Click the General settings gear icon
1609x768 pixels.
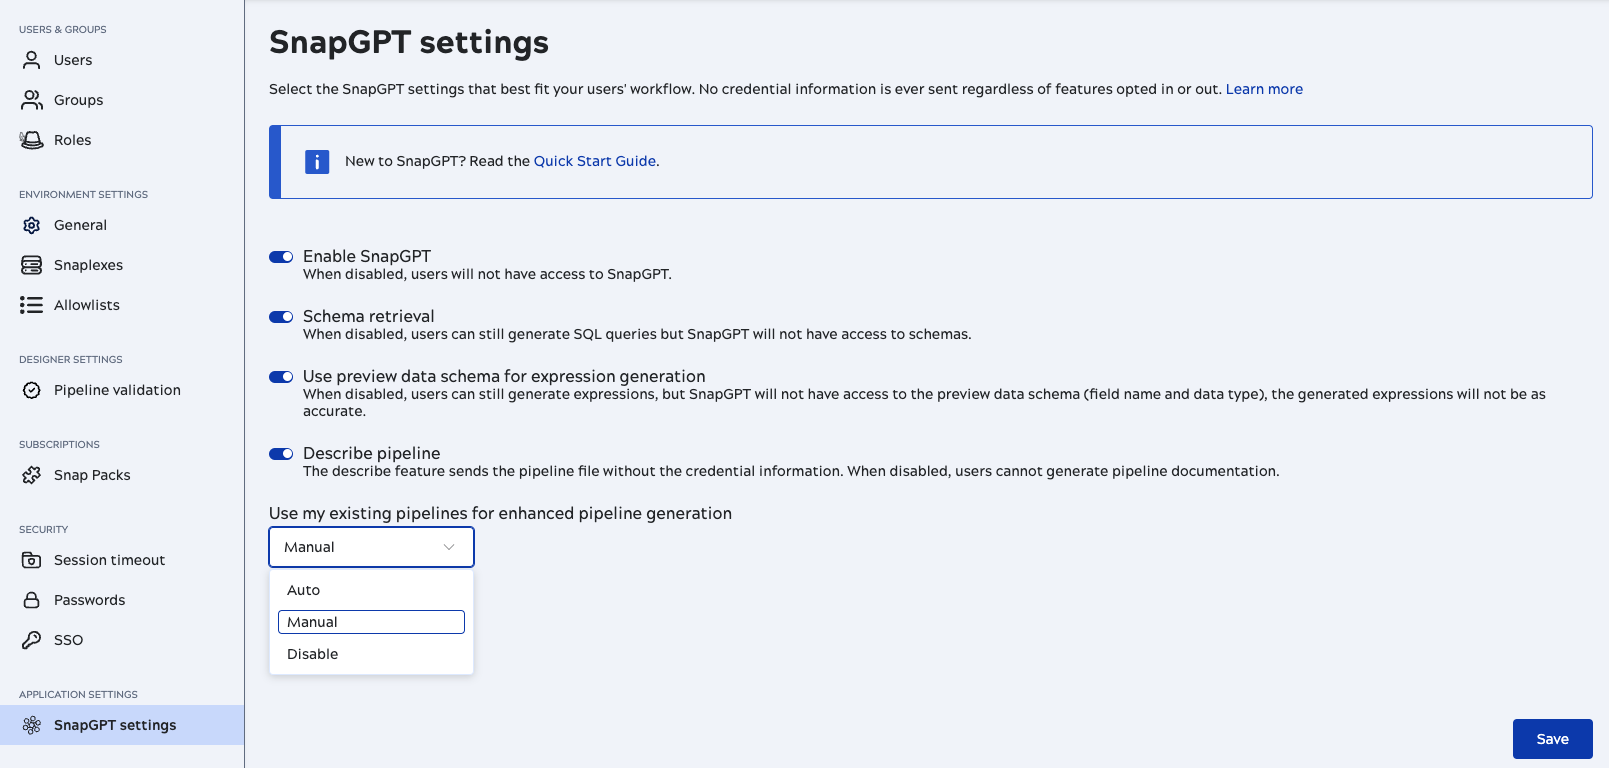(x=31, y=225)
